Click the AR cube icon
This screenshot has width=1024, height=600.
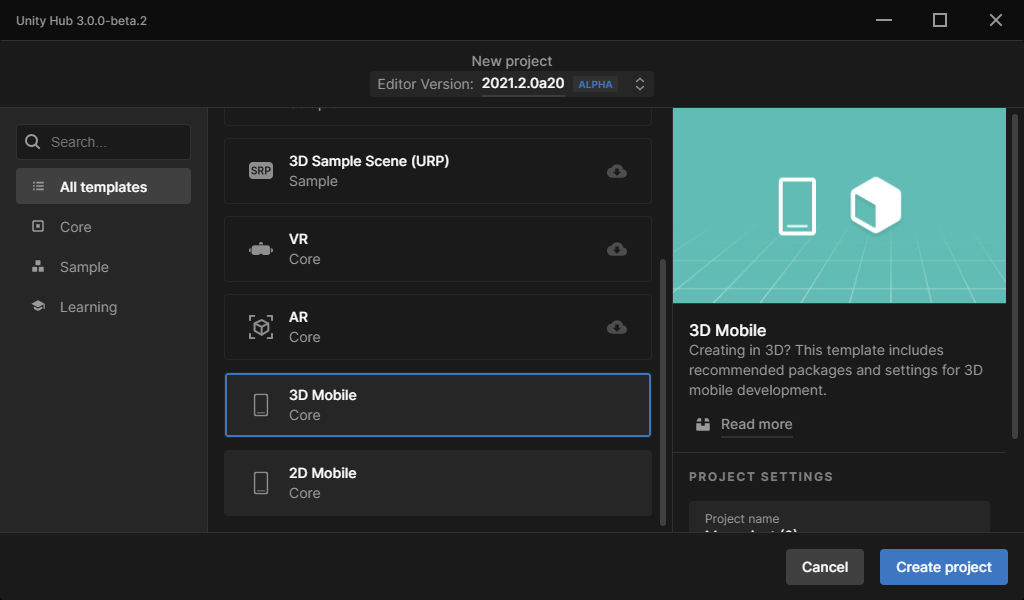[x=261, y=326]
